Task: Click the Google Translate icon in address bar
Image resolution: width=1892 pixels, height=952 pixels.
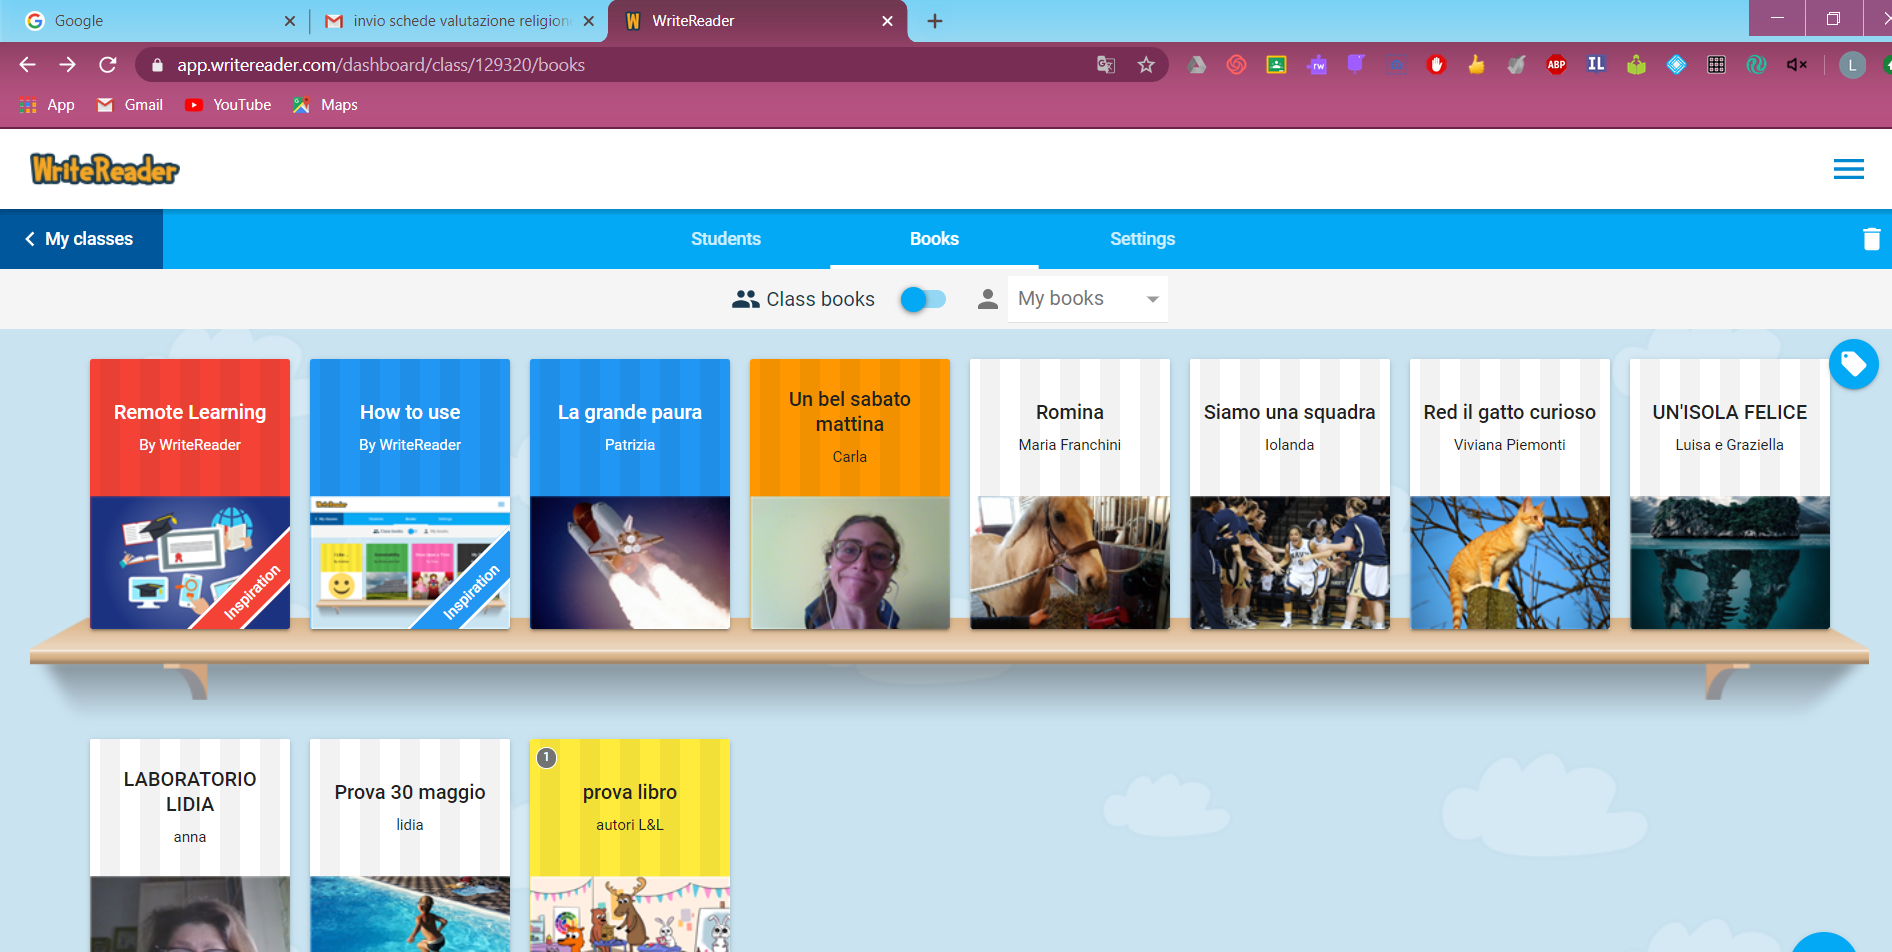Action: pos(1105,65)
